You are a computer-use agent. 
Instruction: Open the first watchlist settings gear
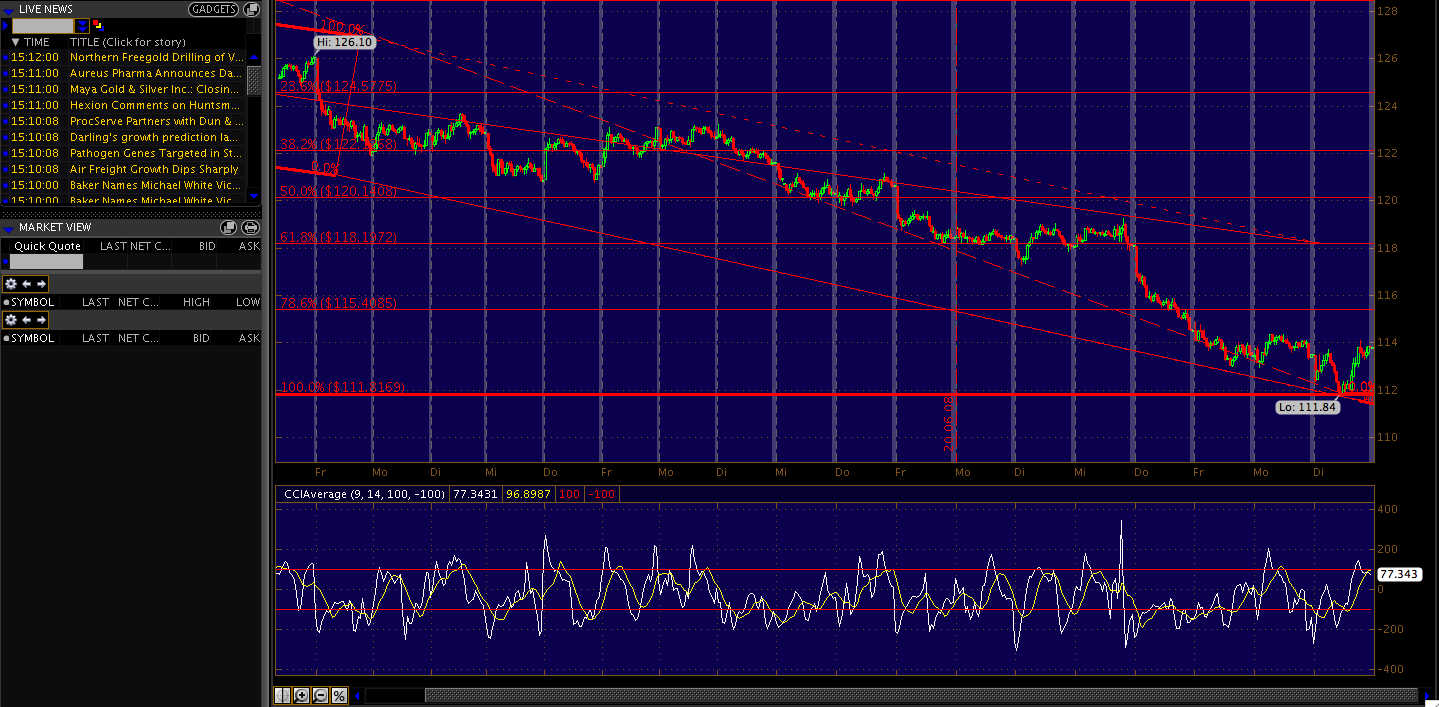click(11, 284)
